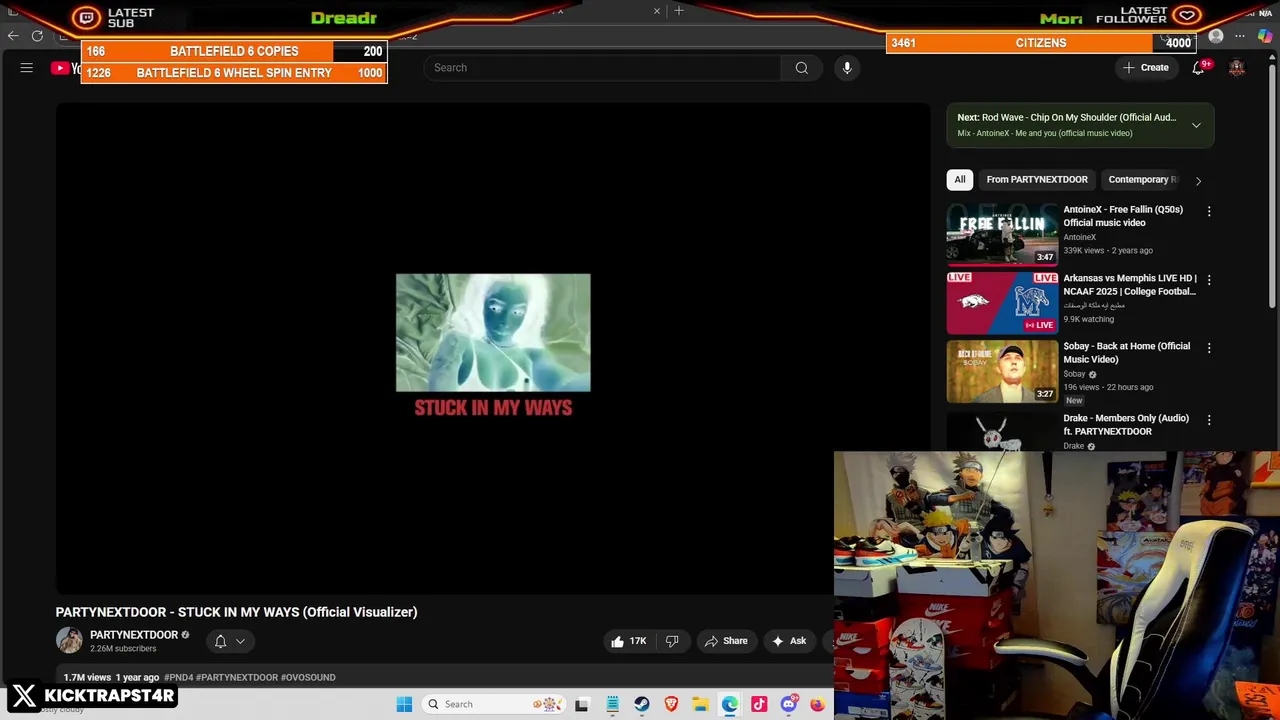
Task: Click the $obay Back at Home thumbnail
Action: pyautogui.click(x=1002, y=371)
